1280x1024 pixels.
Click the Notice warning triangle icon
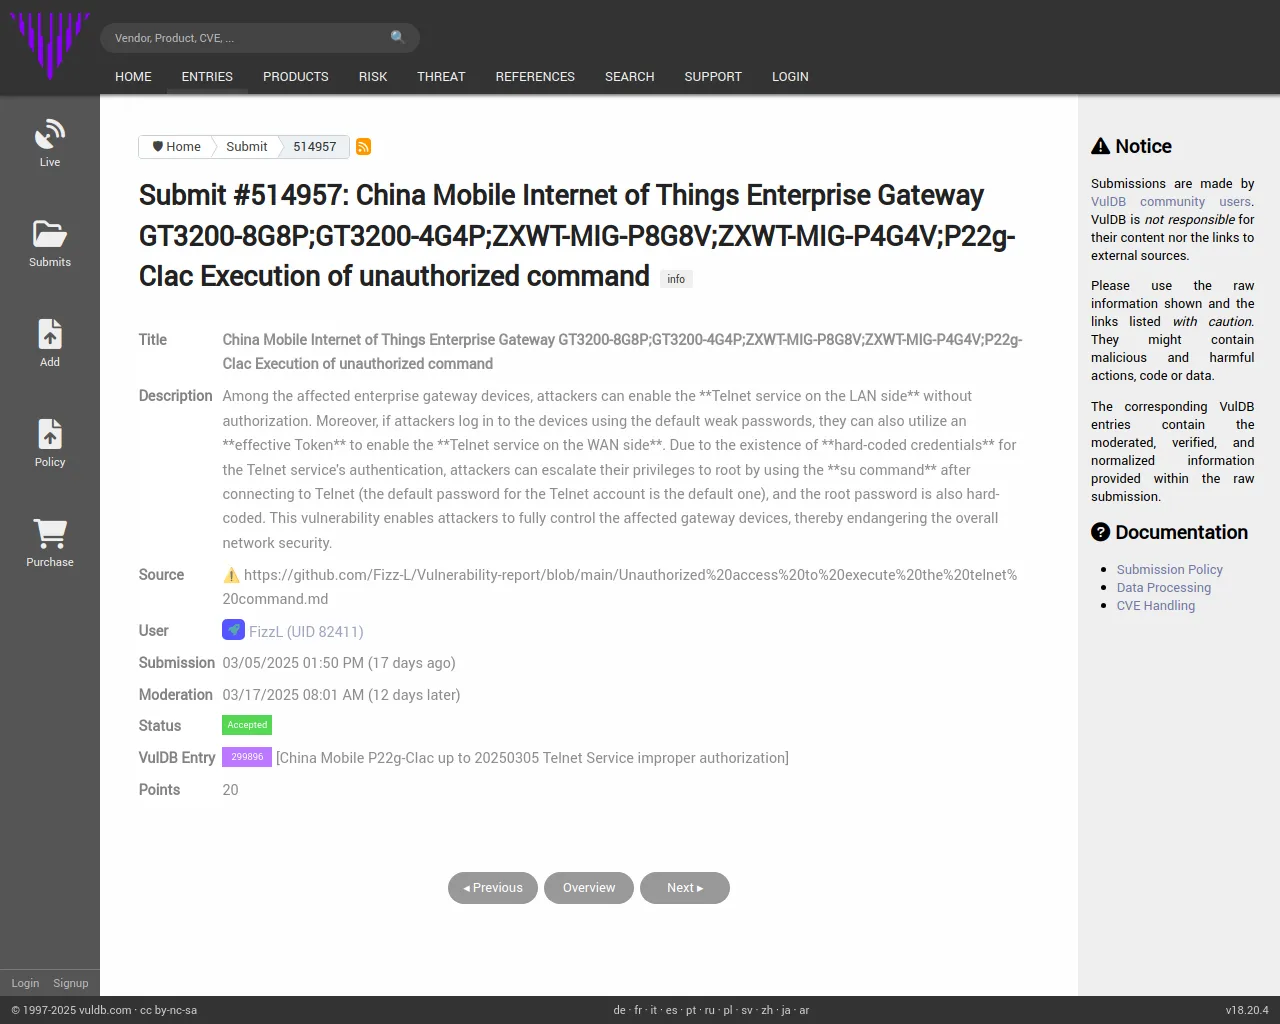pyautogui.click(x=1101, y=146)
